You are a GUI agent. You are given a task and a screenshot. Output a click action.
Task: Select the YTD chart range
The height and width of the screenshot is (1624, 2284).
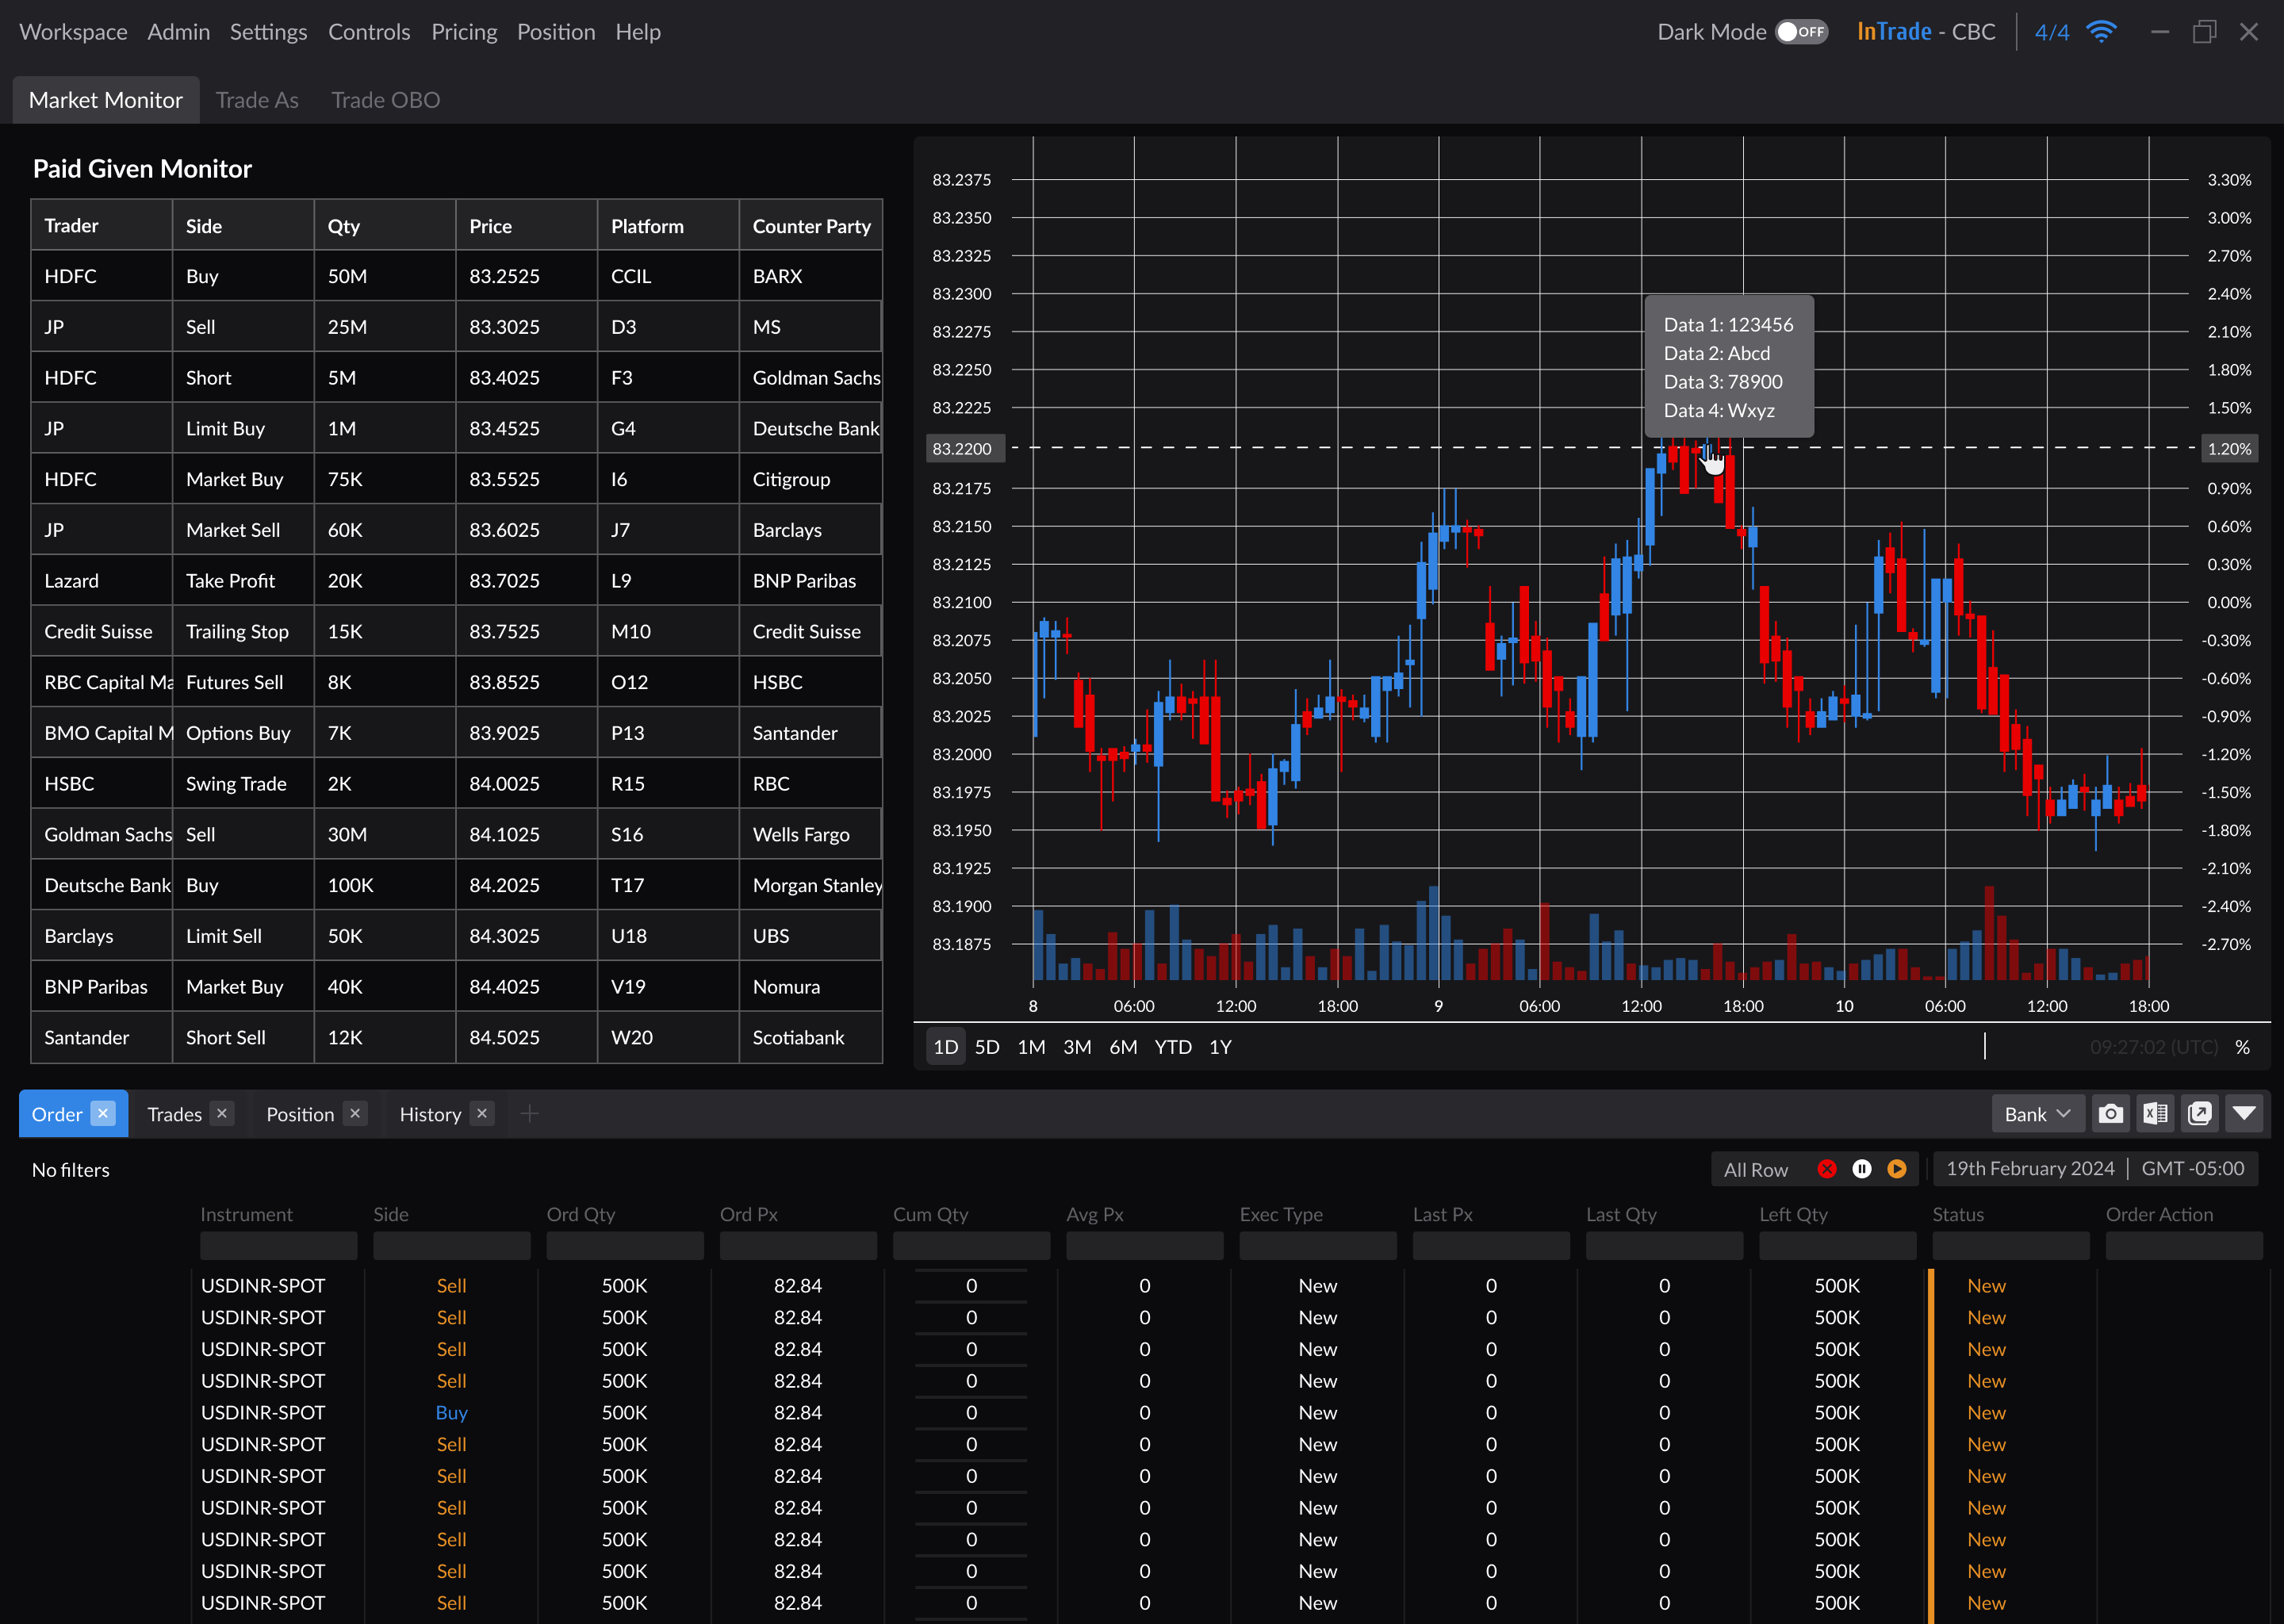pos(1173,1047)
